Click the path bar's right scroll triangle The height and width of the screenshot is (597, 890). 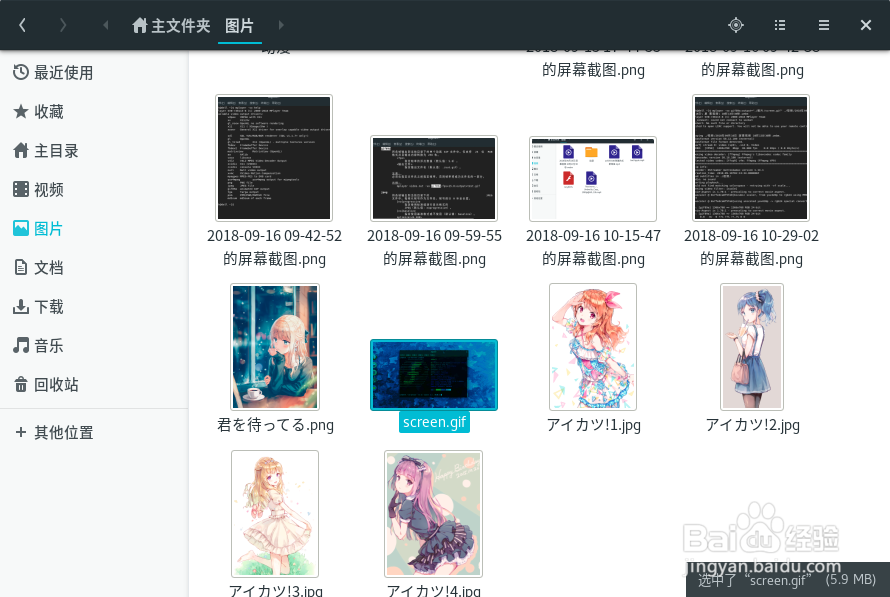pos(281,25)
